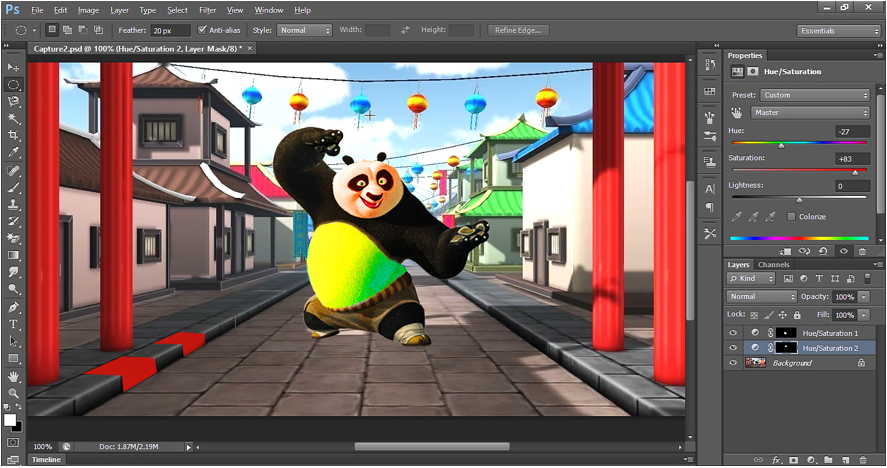Select the Move tool

[x=13, y=67]
